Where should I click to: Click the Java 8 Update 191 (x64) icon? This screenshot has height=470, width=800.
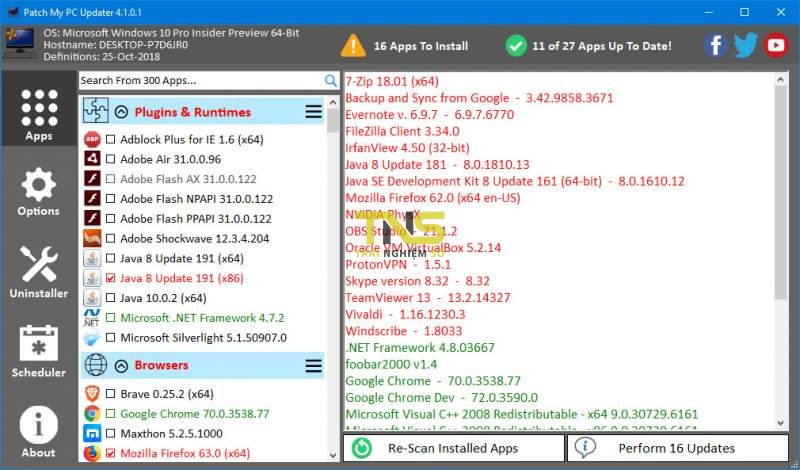(x=92, y=258)
